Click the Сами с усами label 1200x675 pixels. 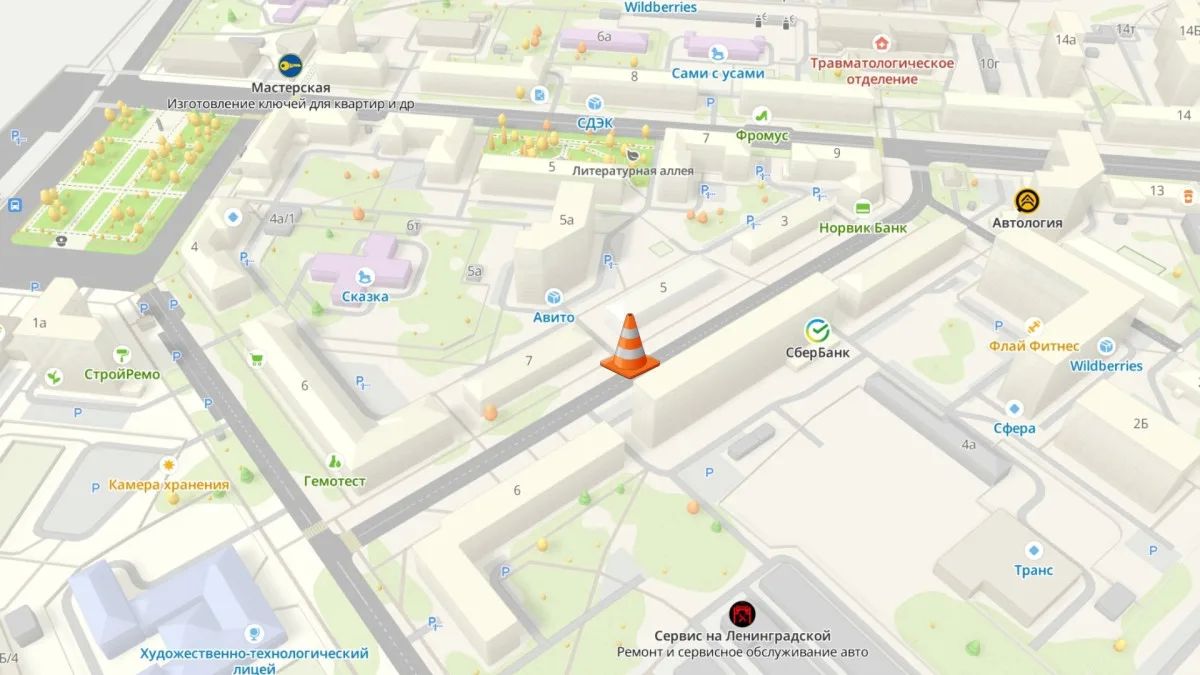(718, 73)
